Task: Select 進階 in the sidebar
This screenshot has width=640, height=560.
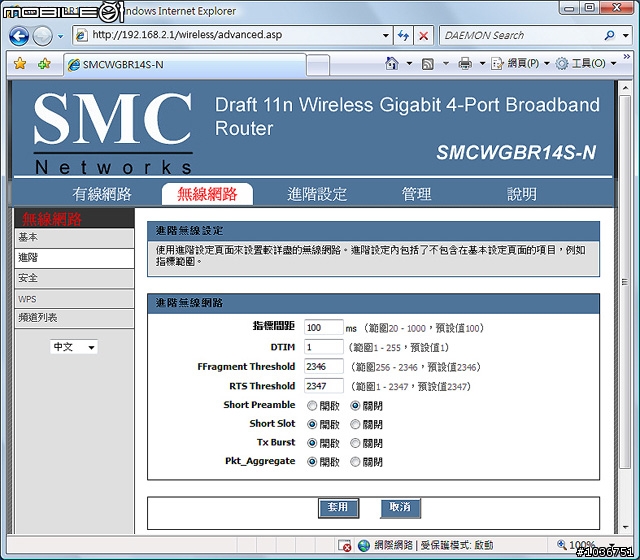Action: click(74, 258)
